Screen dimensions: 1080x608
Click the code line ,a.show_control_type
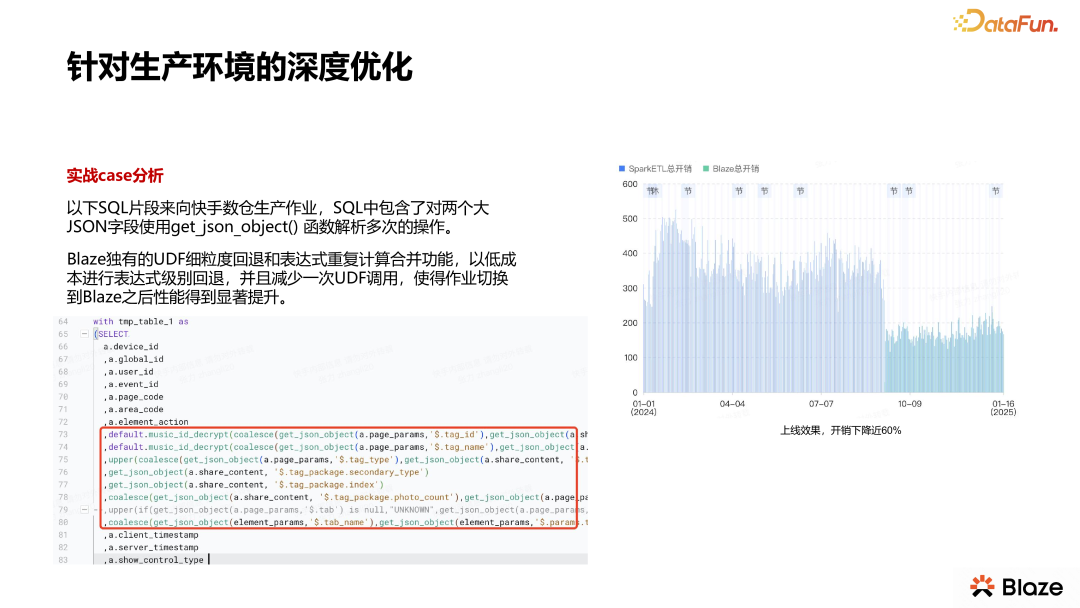coord(154,560)
